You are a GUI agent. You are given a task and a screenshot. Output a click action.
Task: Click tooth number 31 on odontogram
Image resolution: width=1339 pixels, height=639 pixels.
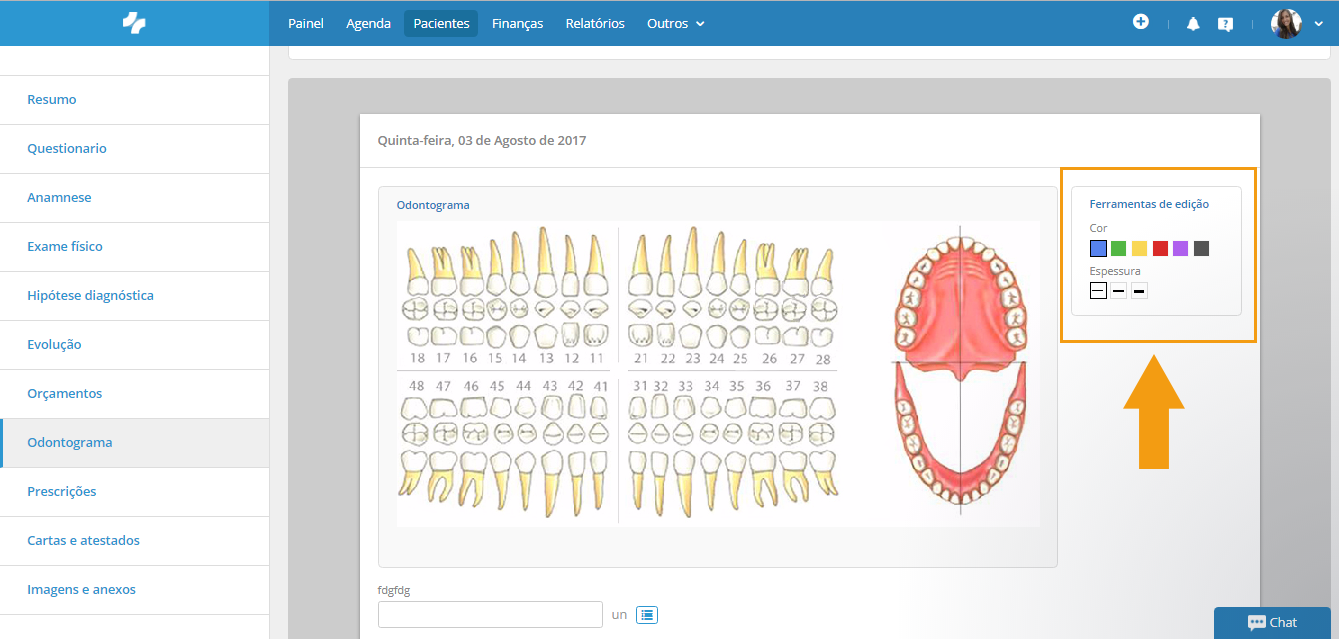point(638,386)
